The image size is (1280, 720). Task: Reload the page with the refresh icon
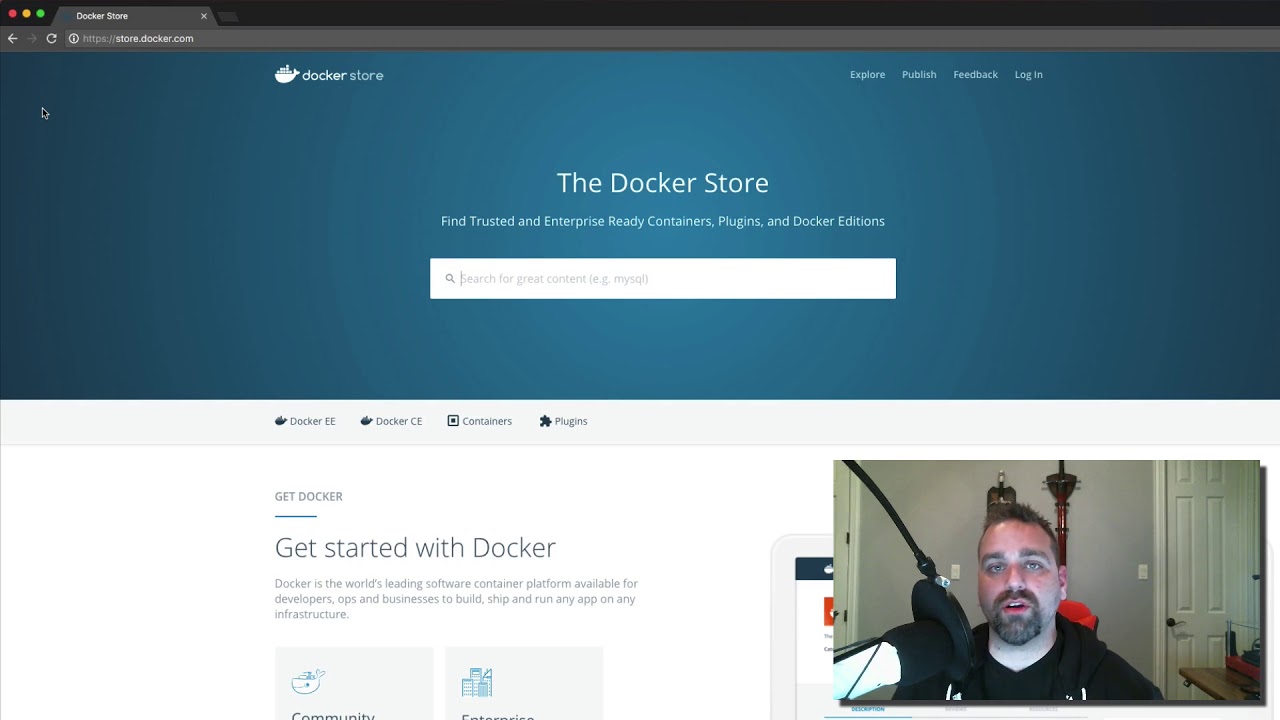click(52, 38)
